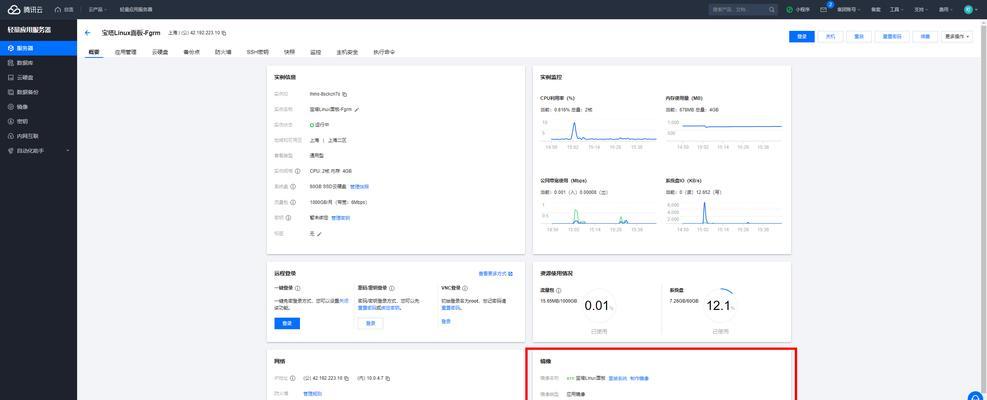Viewport: 987px width, 400px height.
Task: Edit the tag field pencil icon
Action: [x=319, y=233]
